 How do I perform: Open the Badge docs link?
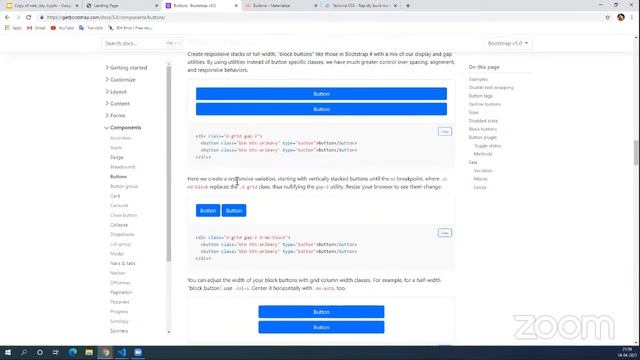click(x=117, y=157)
